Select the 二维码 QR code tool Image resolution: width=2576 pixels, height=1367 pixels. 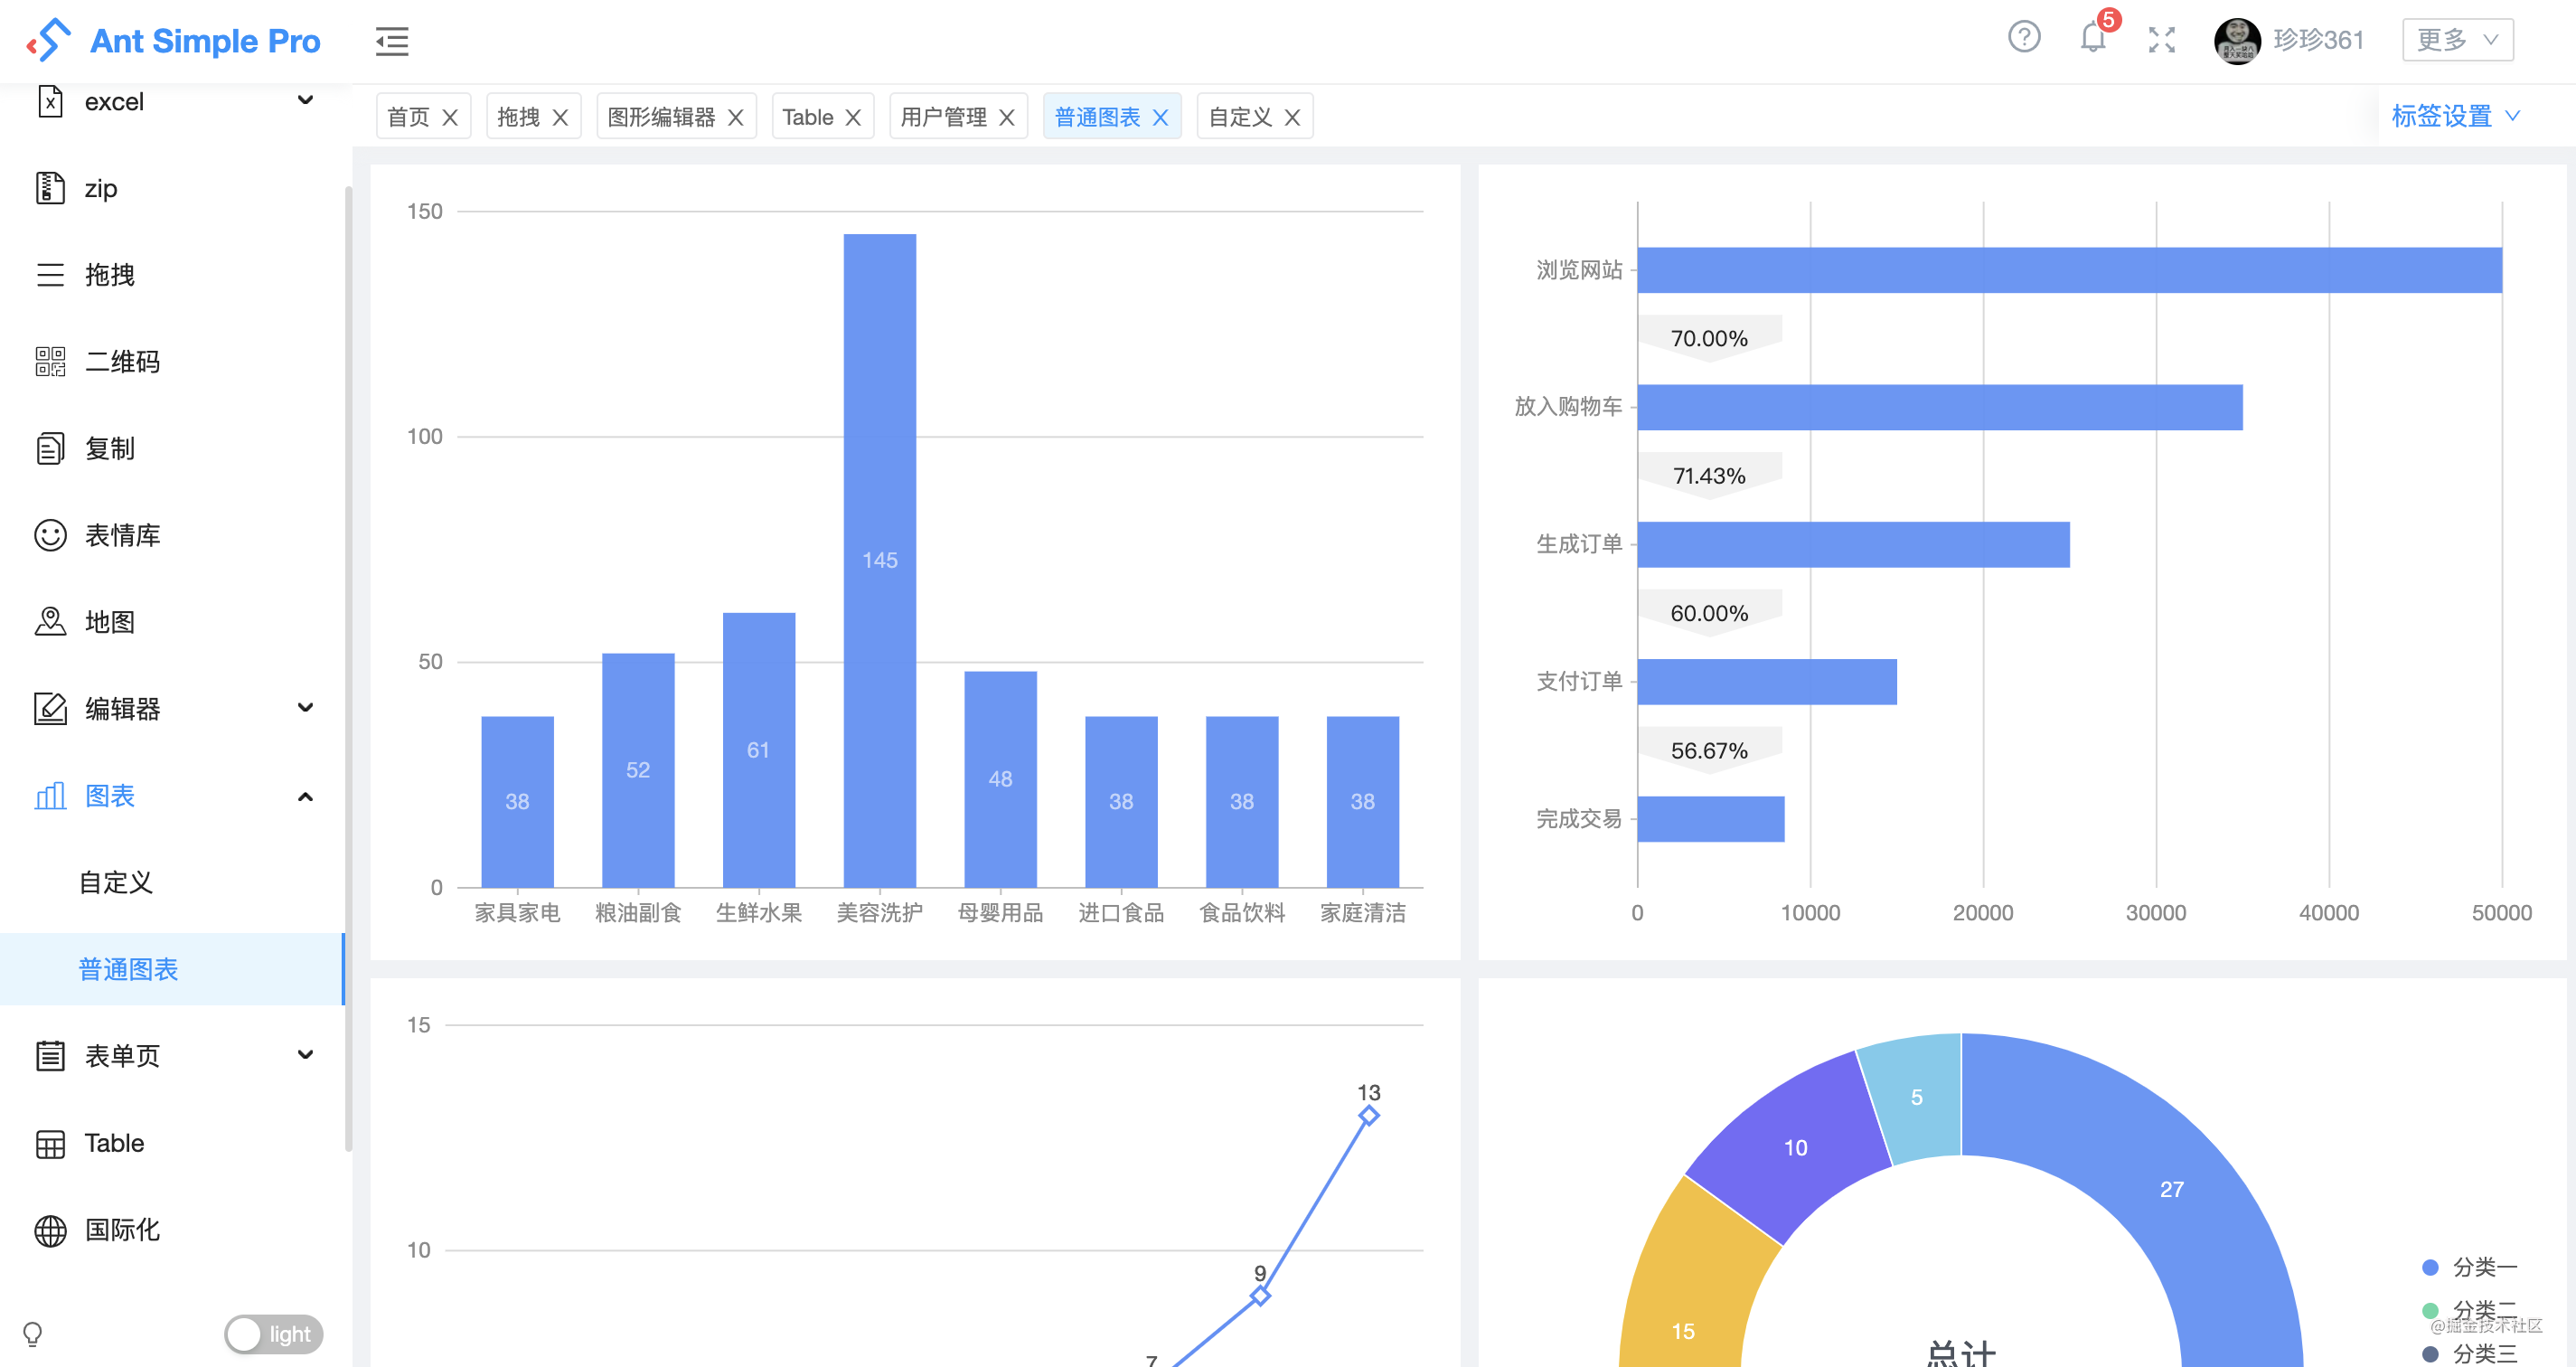pyautogui.click(x=124, y=362)
